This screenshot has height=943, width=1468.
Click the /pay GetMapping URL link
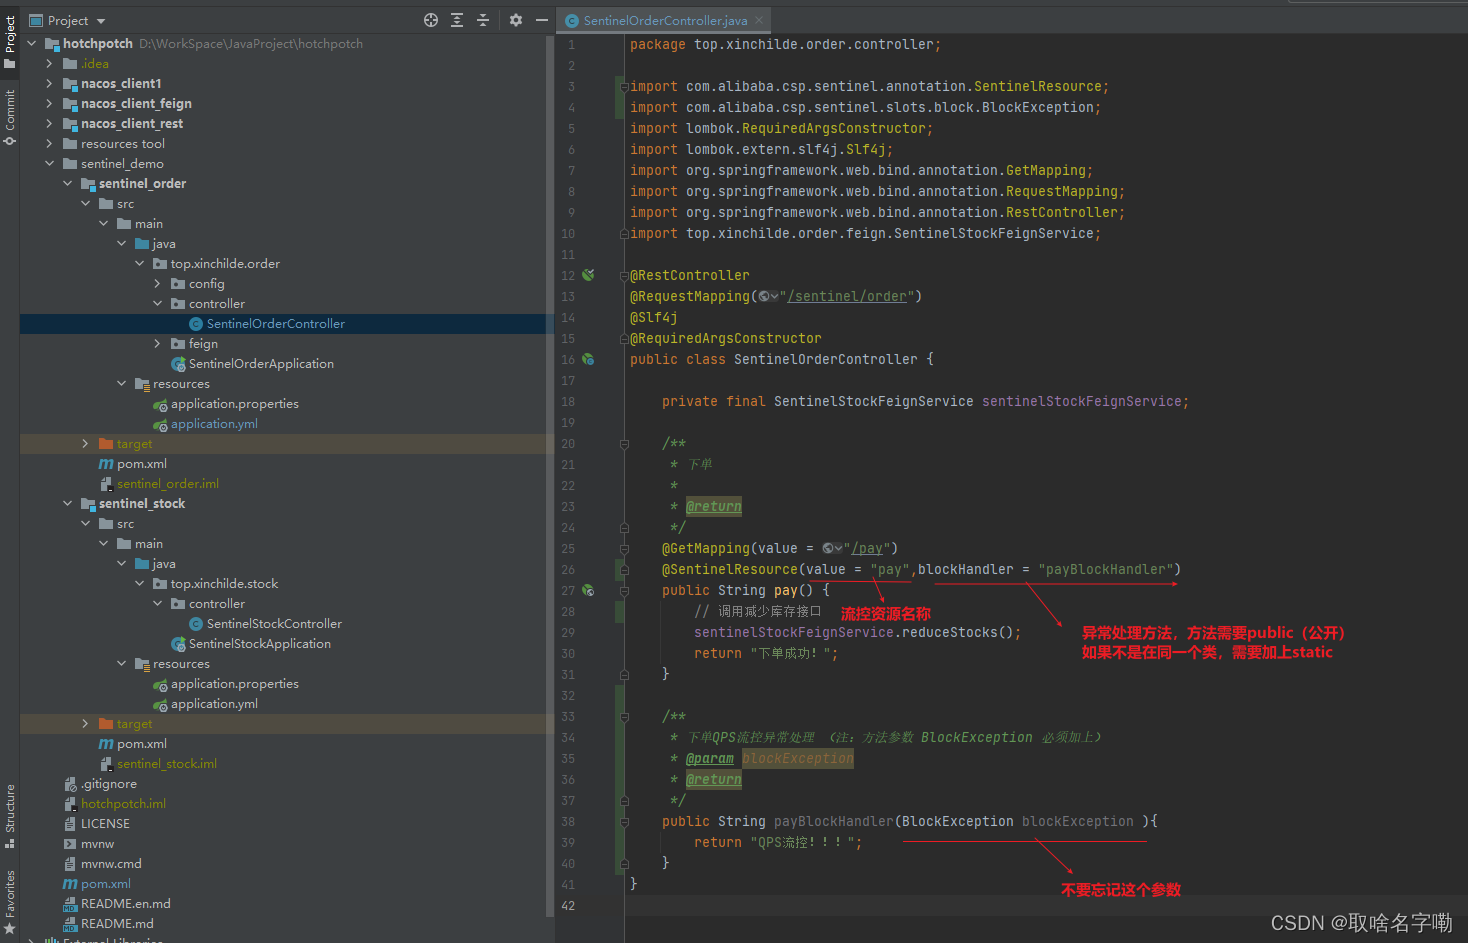pos(867,549)
